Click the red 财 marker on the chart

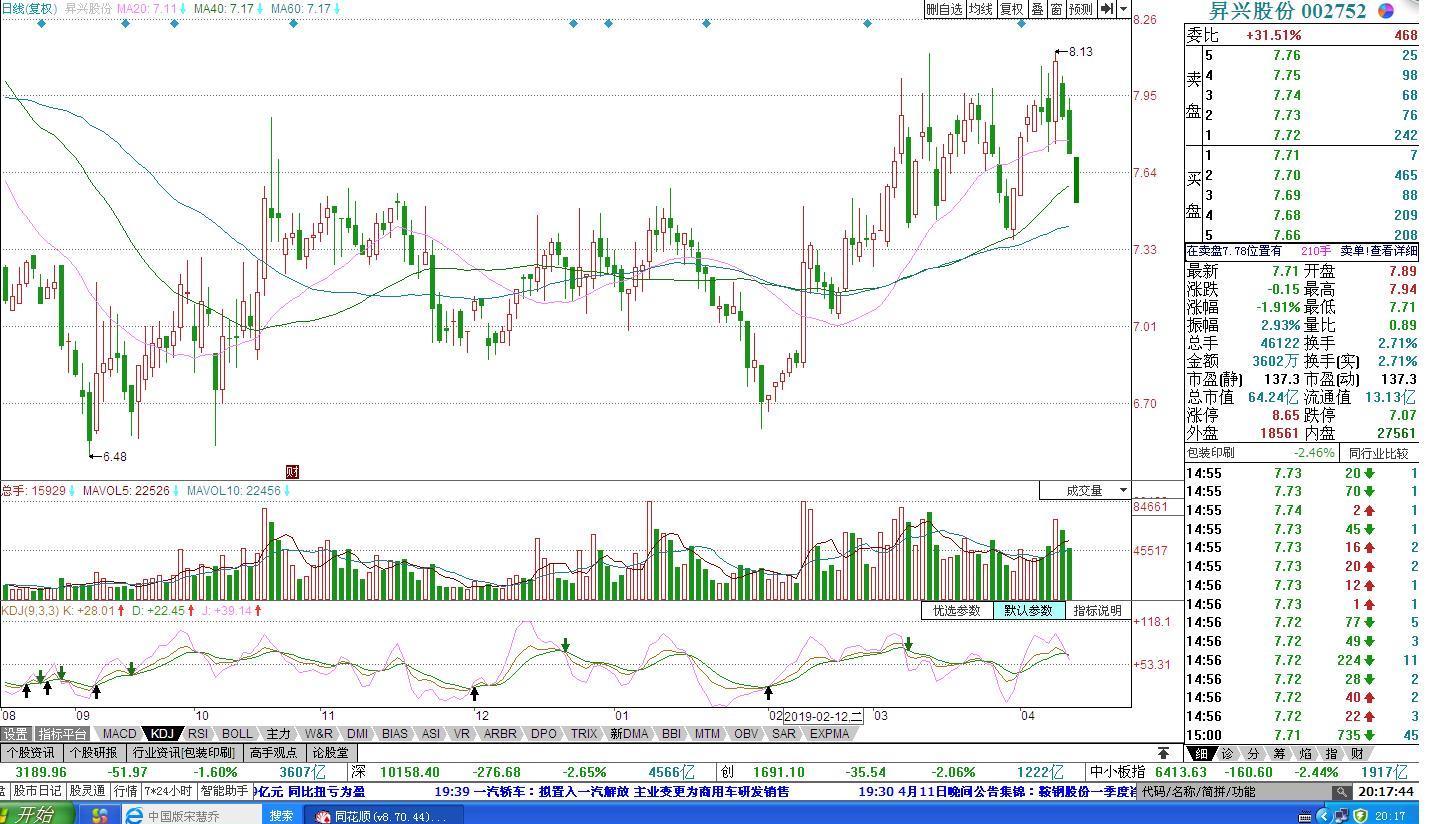pyautogui.click(x=292, y=471)
